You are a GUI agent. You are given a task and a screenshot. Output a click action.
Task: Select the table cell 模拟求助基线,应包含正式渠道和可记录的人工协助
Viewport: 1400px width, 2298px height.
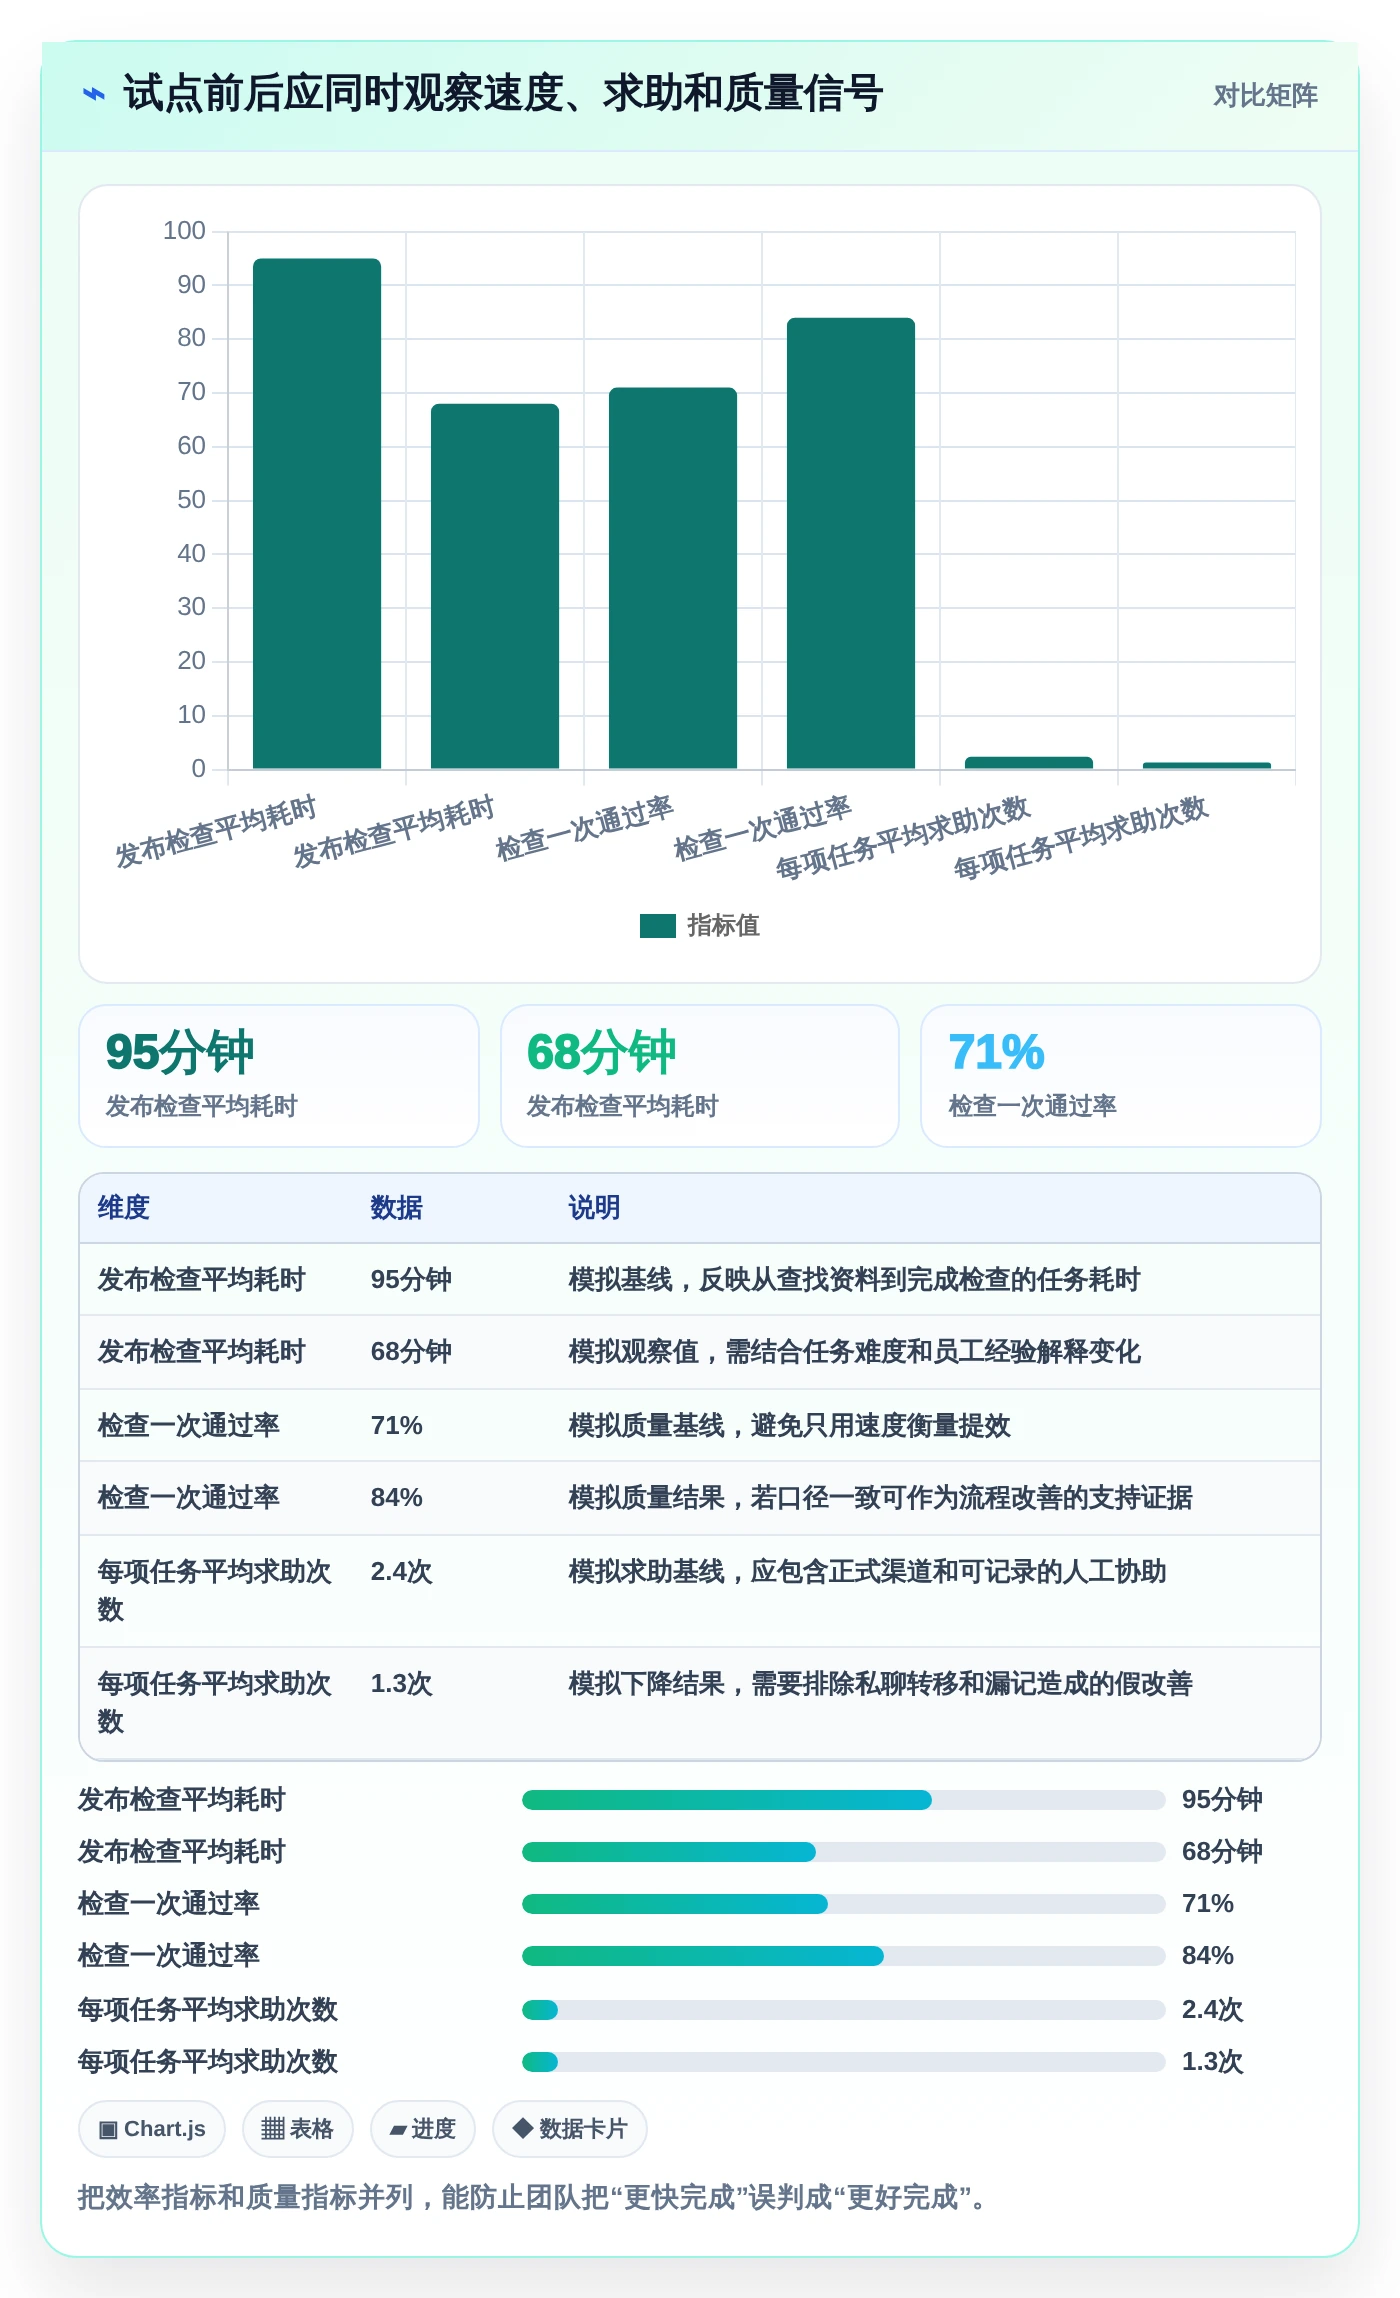point(868,1572)
